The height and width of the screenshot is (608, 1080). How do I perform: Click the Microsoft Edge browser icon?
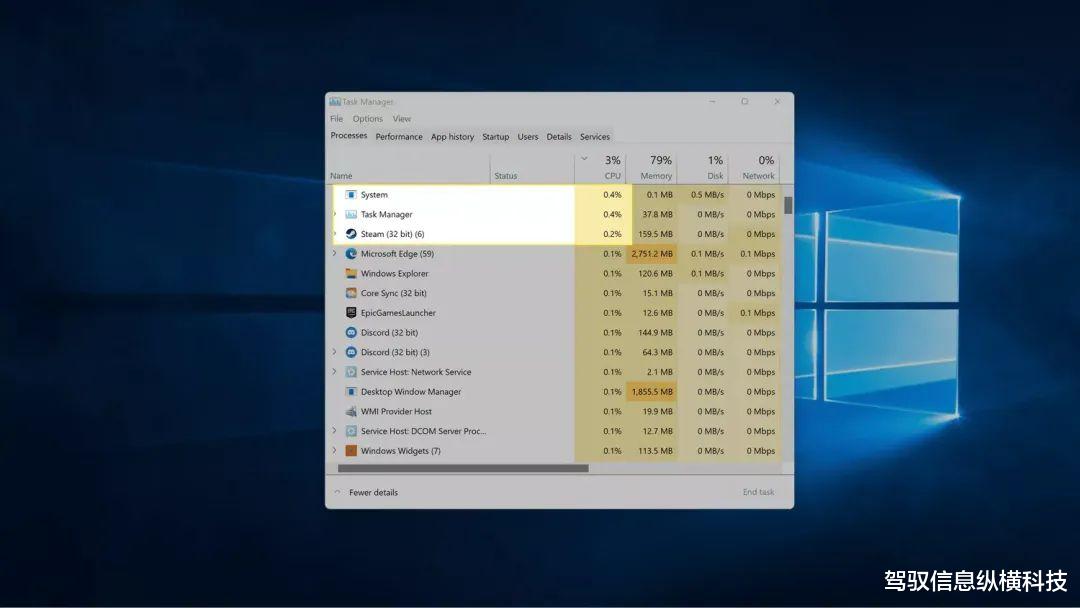click(x=352, y=253)
